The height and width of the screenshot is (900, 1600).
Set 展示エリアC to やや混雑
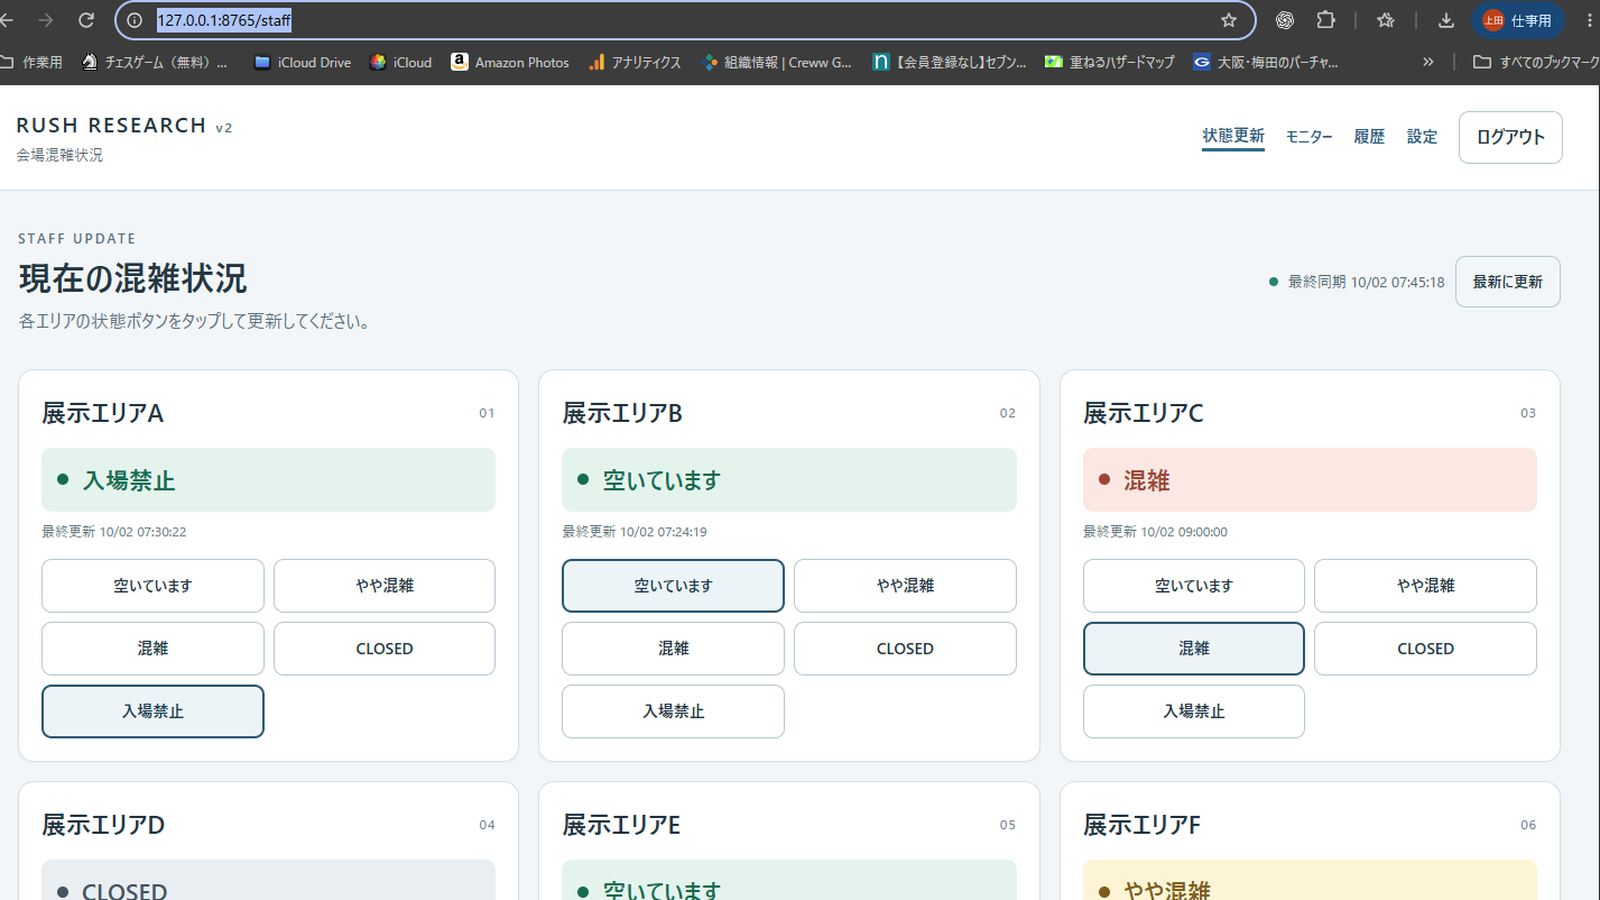point(1425,586)
